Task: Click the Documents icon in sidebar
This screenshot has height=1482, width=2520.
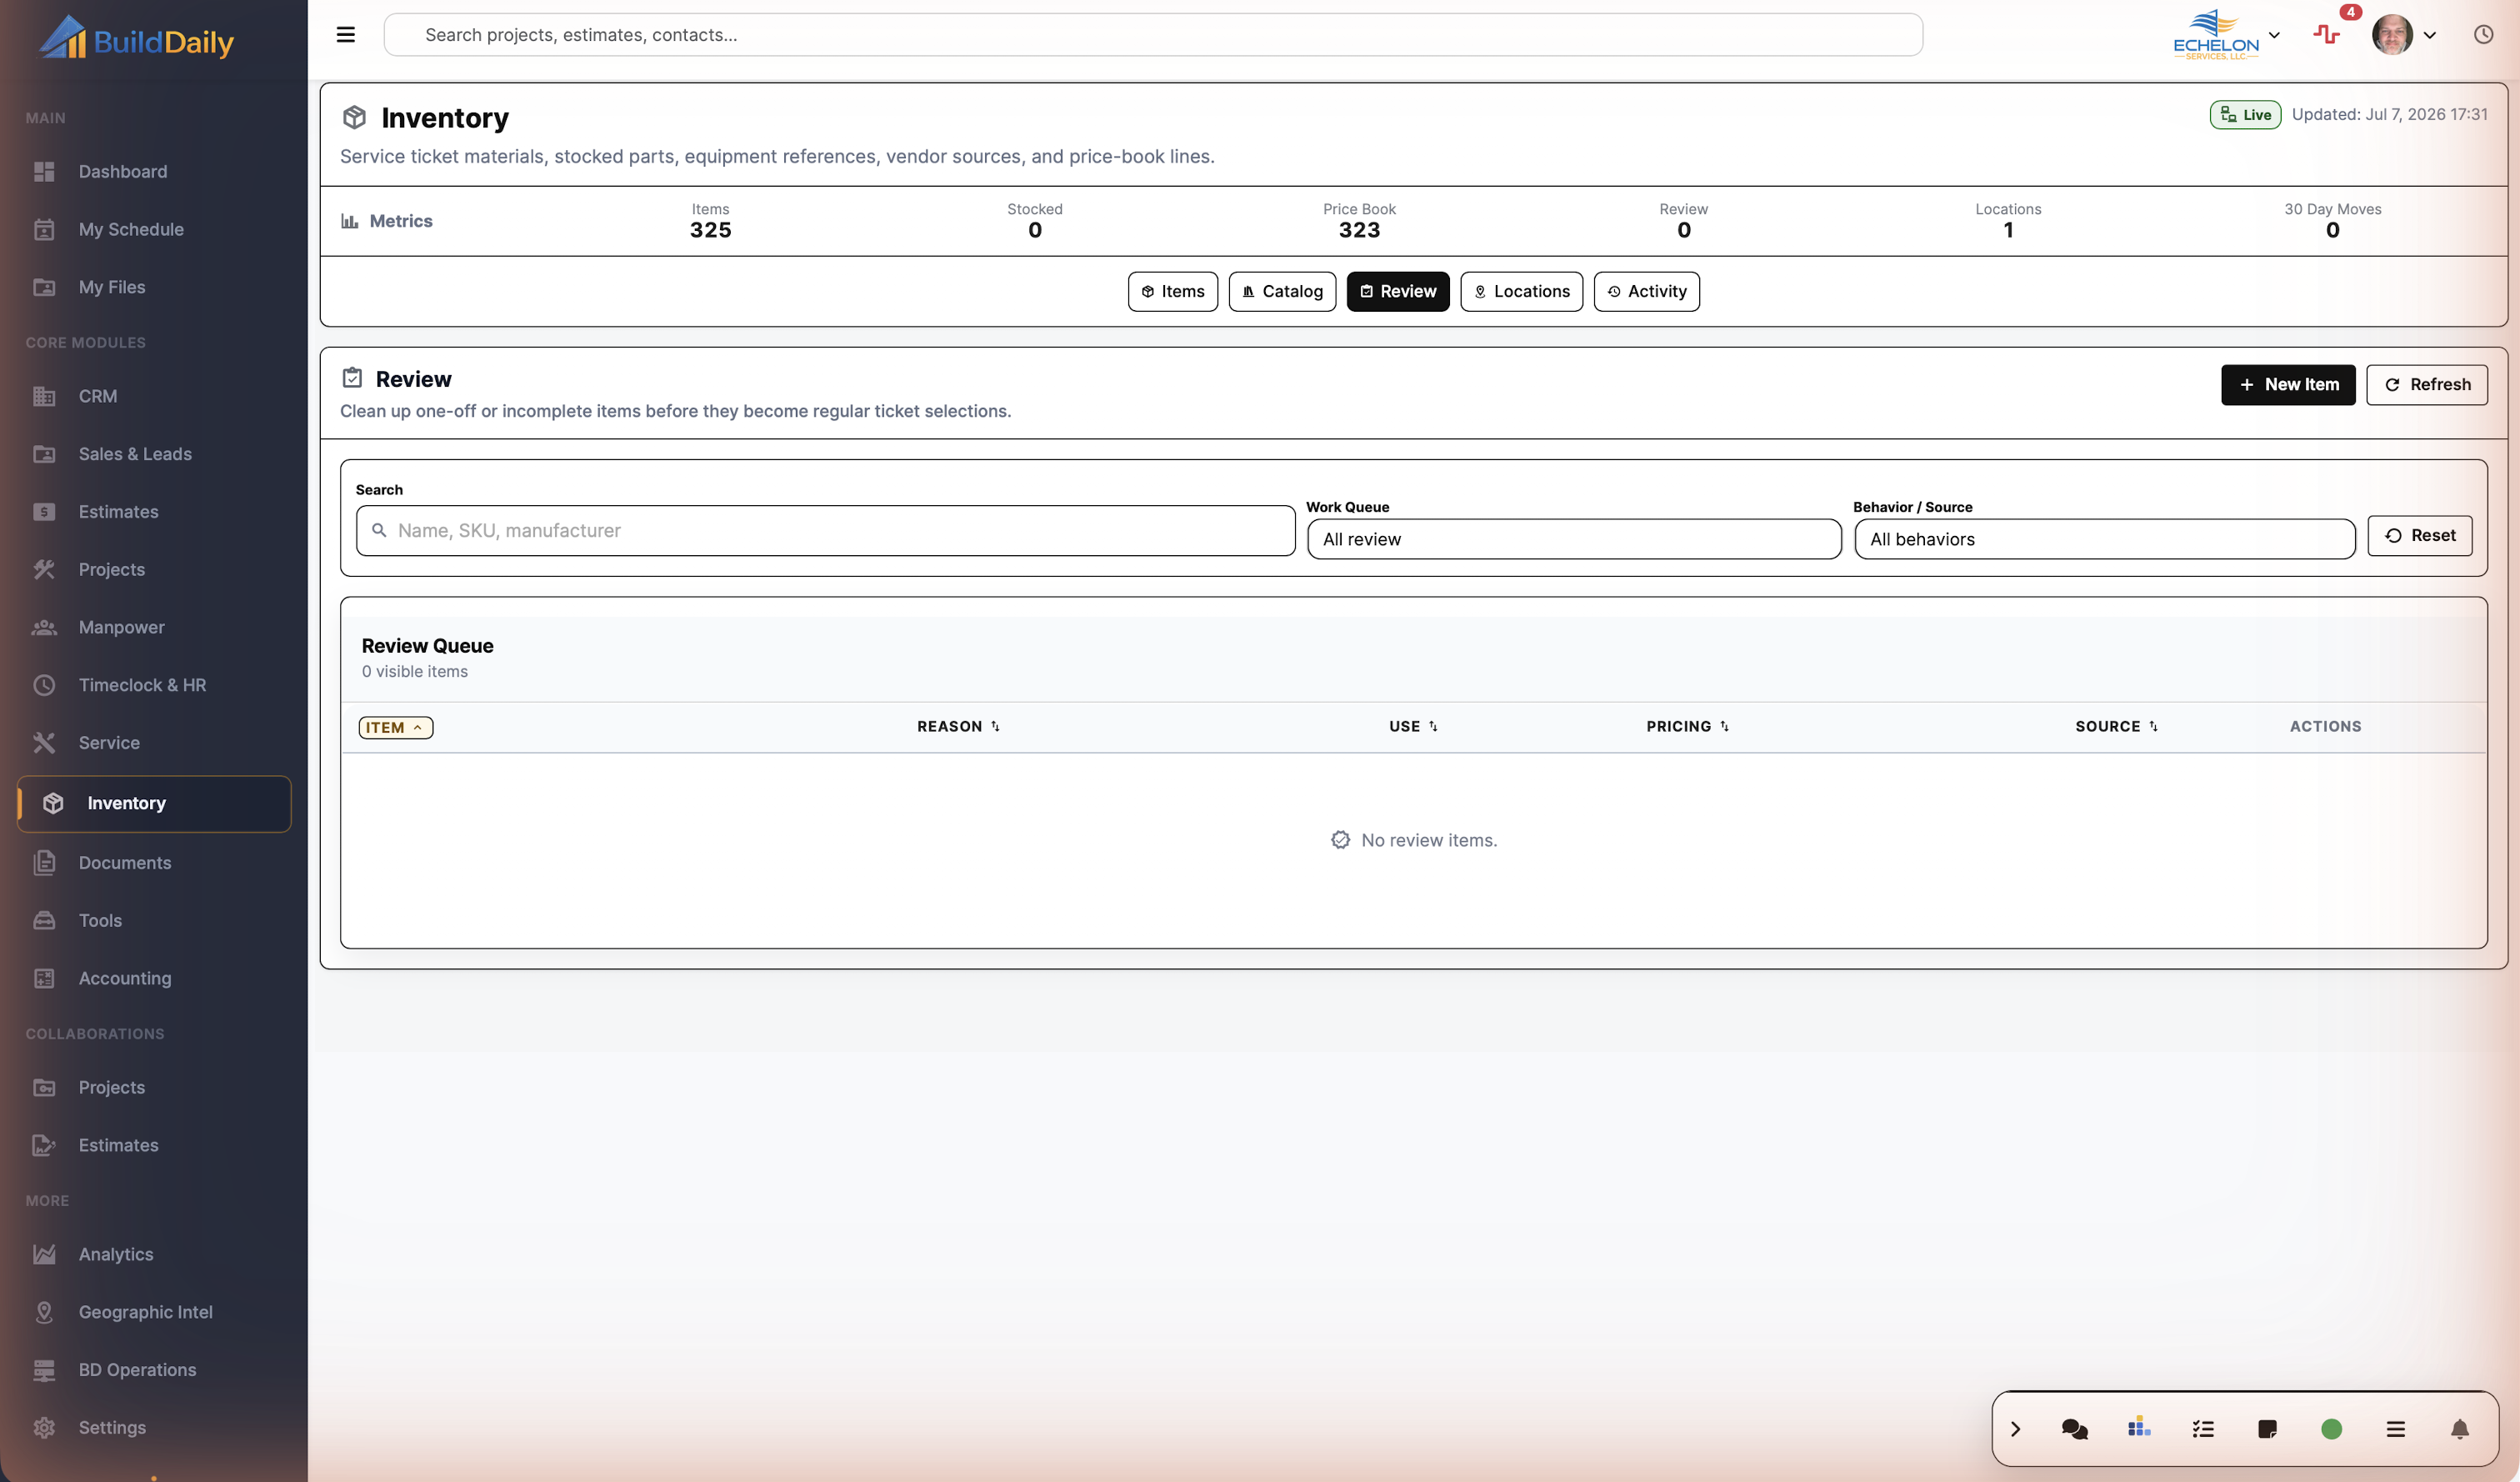Action: 44,864
